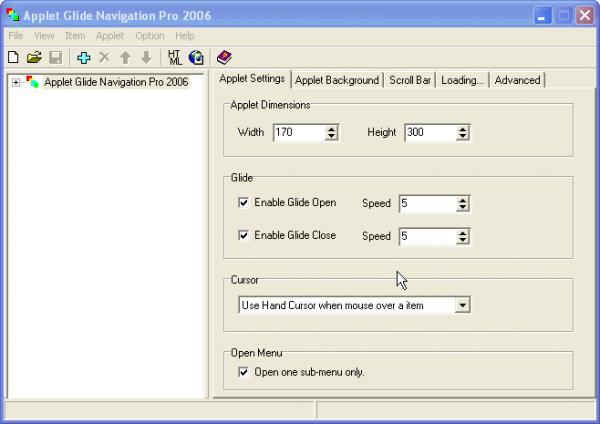
Task: Open the Applet menu
Action: tap(110, 36)
